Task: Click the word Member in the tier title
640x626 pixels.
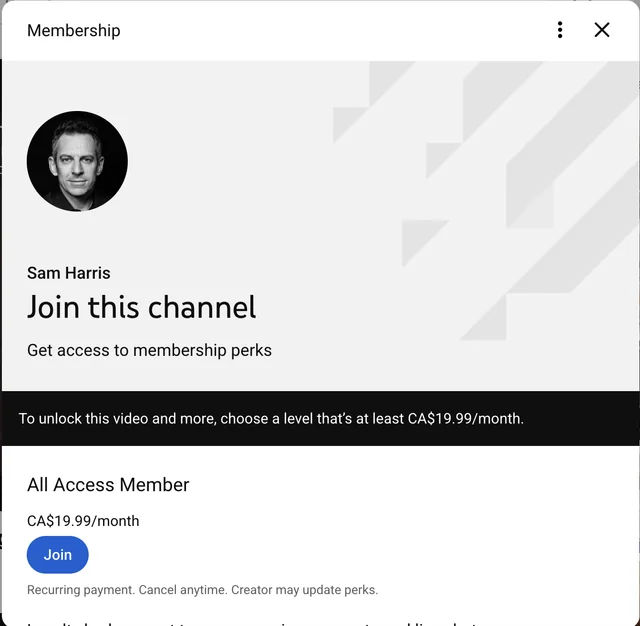Action: (x=154, y=485)
